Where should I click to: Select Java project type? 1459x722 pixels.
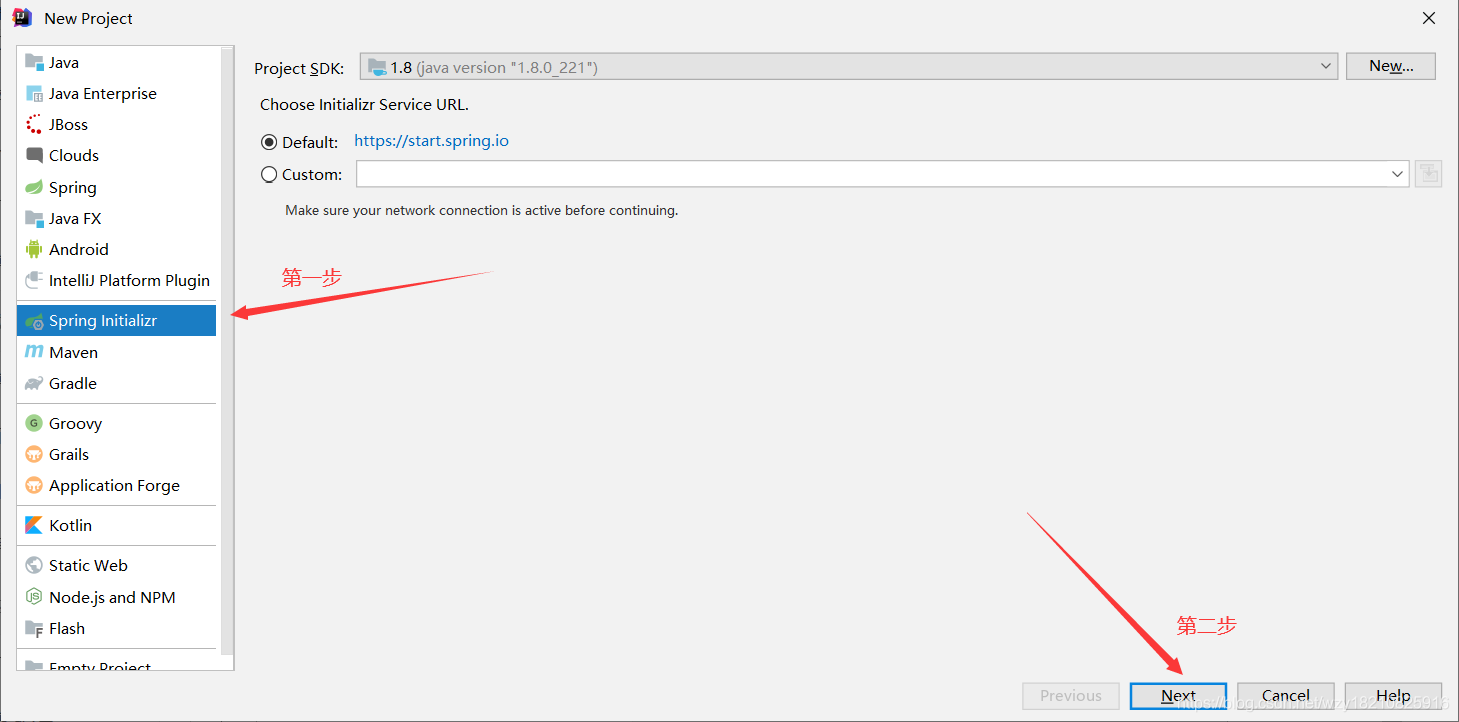click(x=116, y=62)
